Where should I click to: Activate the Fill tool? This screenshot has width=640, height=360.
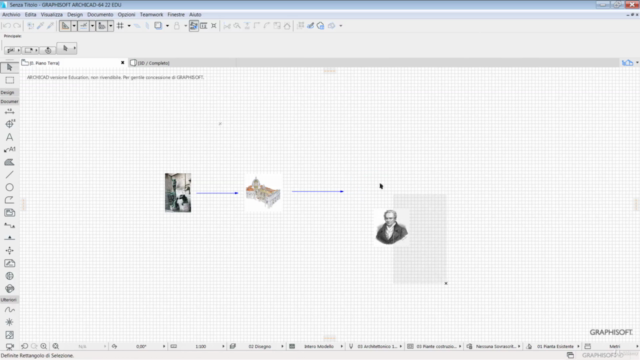(9, 162)
